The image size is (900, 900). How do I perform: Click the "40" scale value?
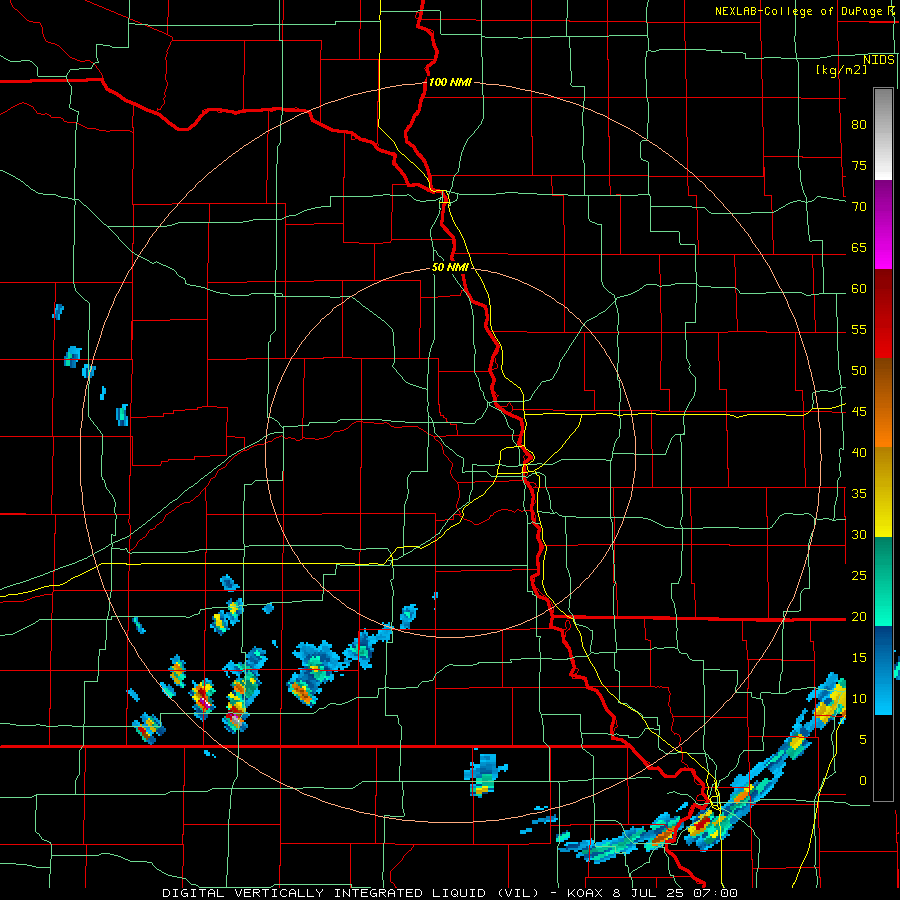pyautogui.click(x=859, y=452)
